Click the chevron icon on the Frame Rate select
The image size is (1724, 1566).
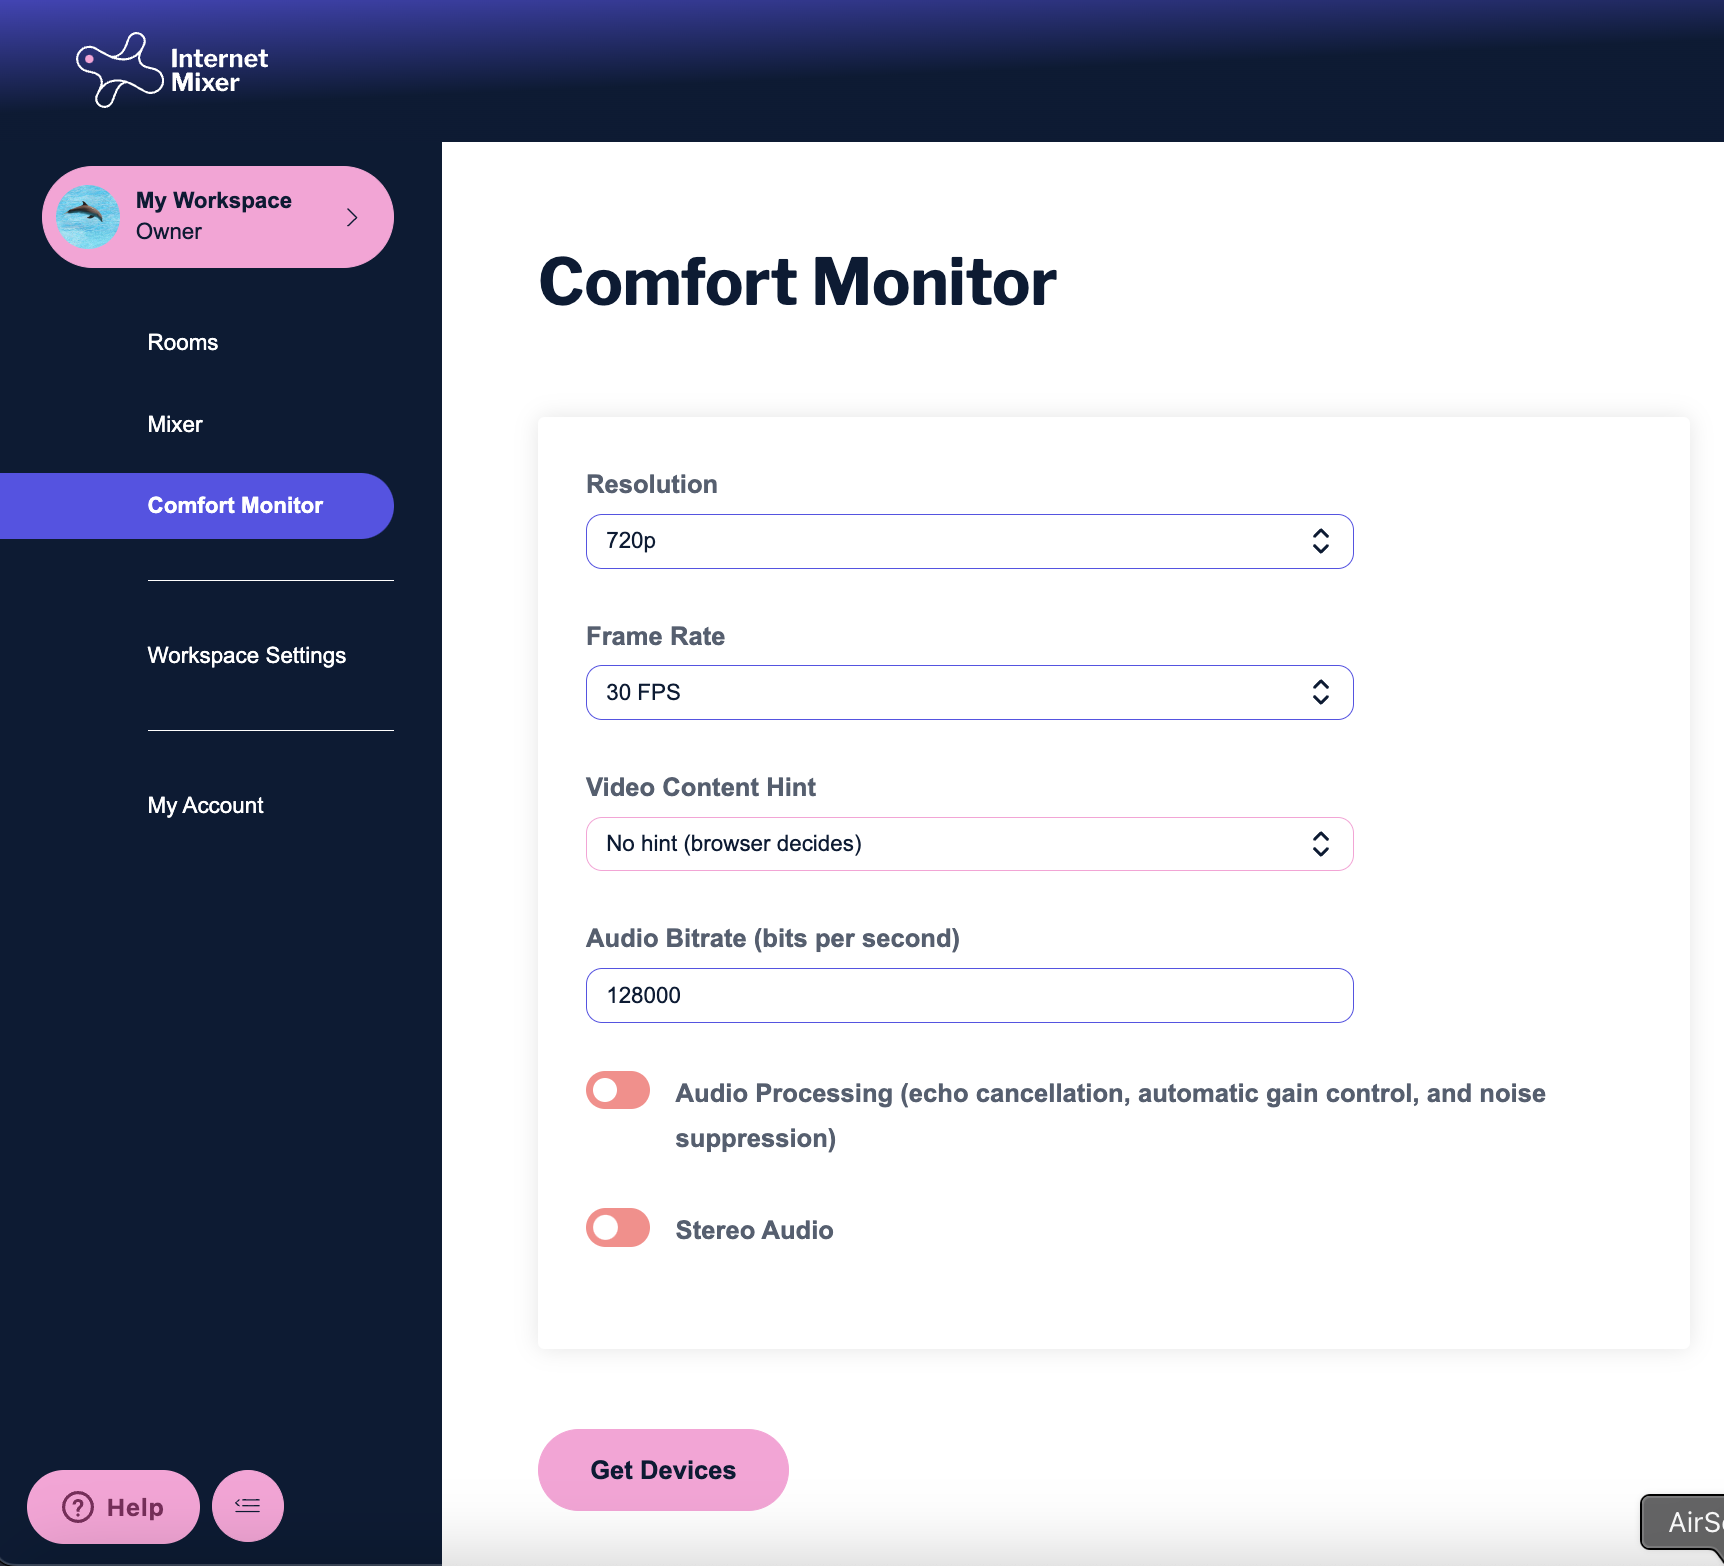tap(1320, 692)
